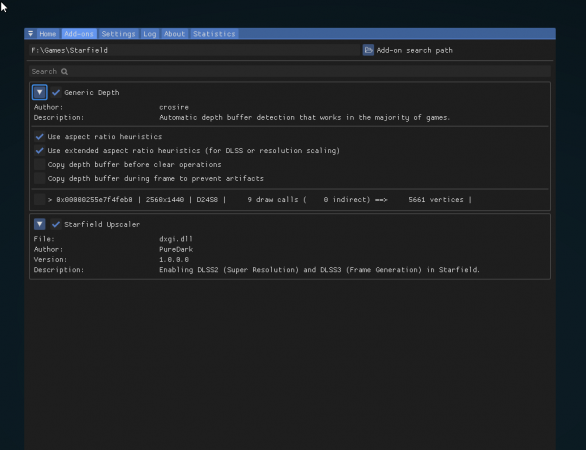Disable the Starfield Upscaler add-on checkbox
The image size is (586, 450).
[56, 224]
